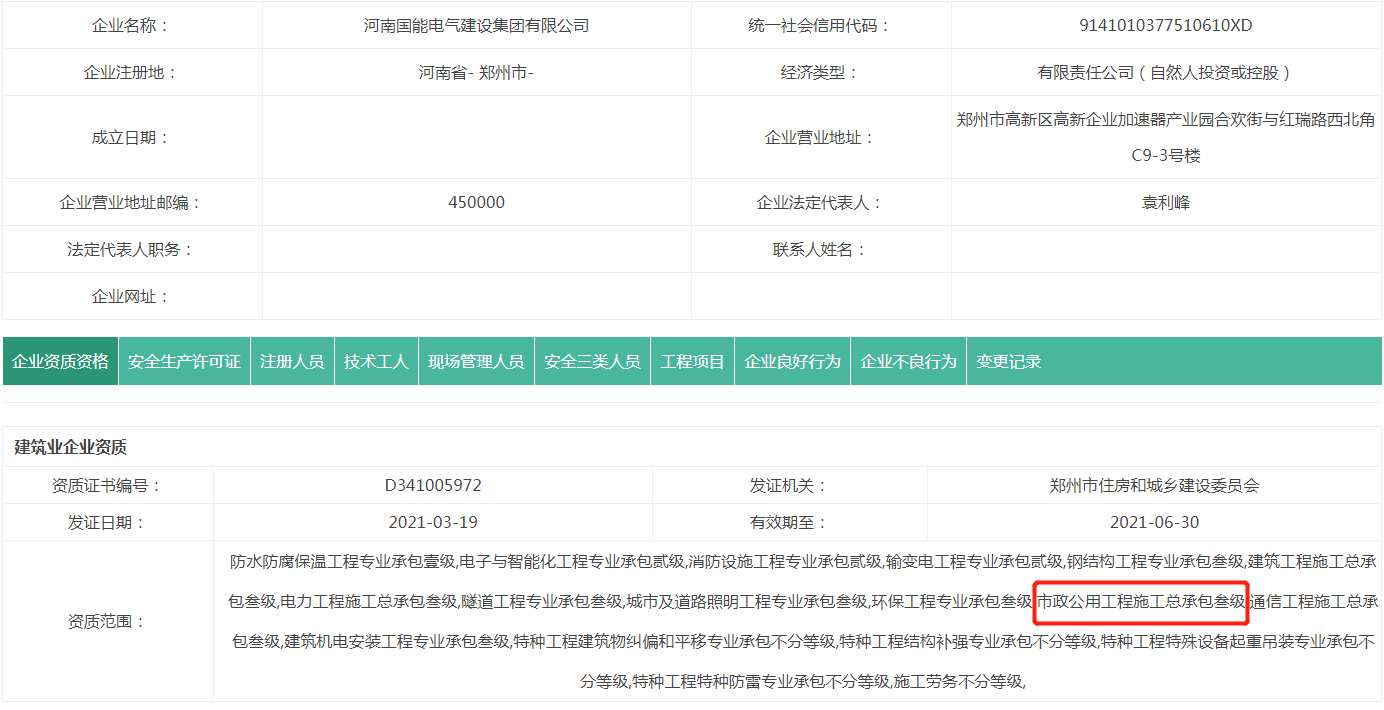Click the 发证机关： label

pyautogui.click(x=790, y=486)
